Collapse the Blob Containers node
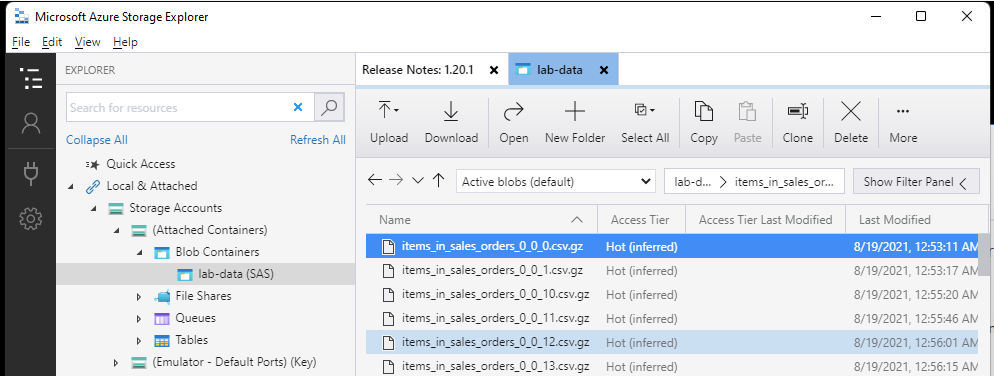The image size is (994, 376). point(139,252)
